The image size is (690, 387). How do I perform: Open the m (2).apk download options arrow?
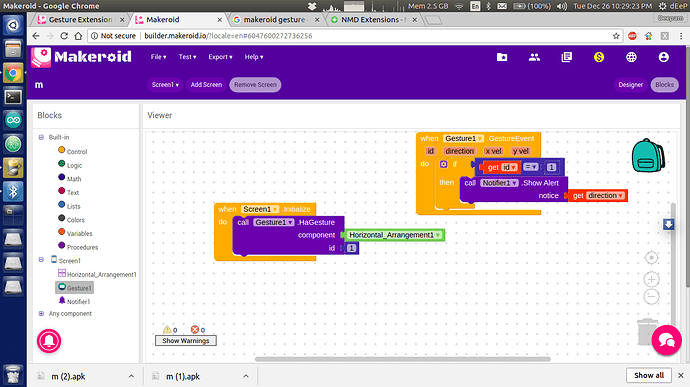coord(131,376)
